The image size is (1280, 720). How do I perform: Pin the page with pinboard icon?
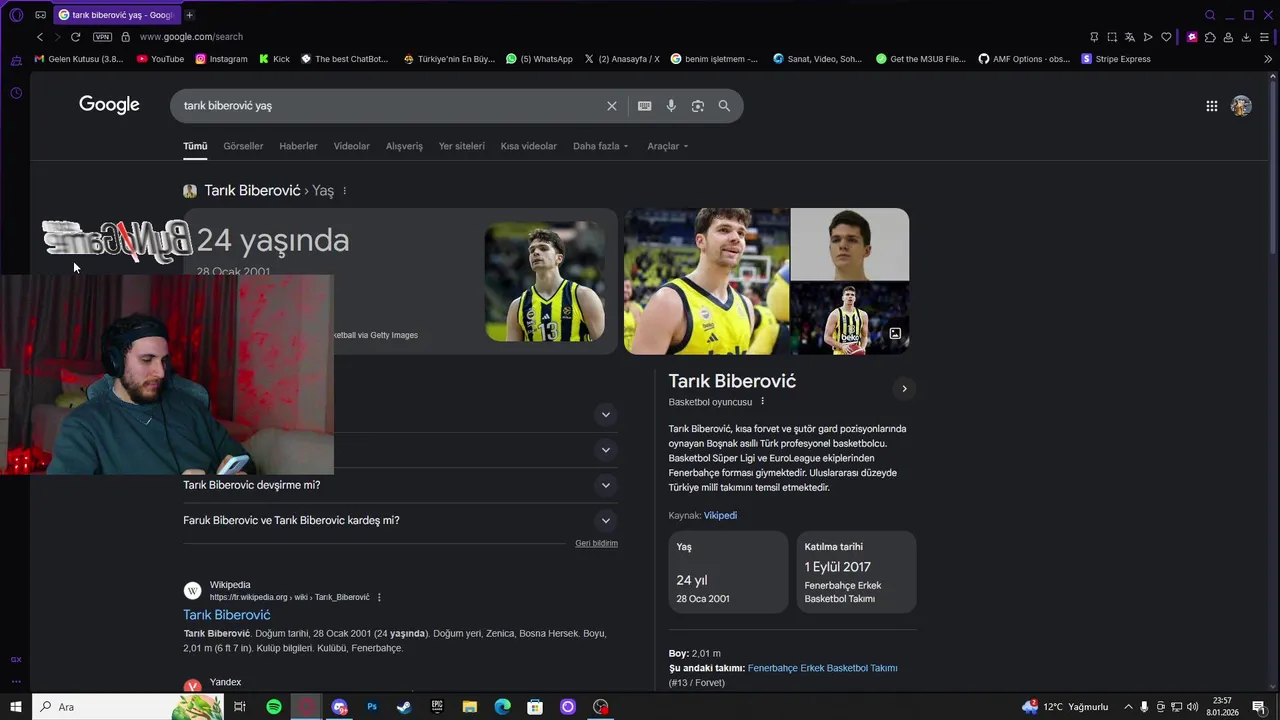tap(1094, 37)
